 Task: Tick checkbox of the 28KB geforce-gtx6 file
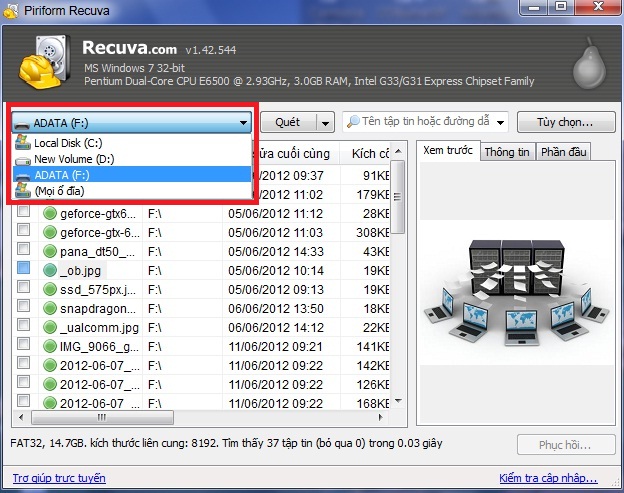(23, 211)
